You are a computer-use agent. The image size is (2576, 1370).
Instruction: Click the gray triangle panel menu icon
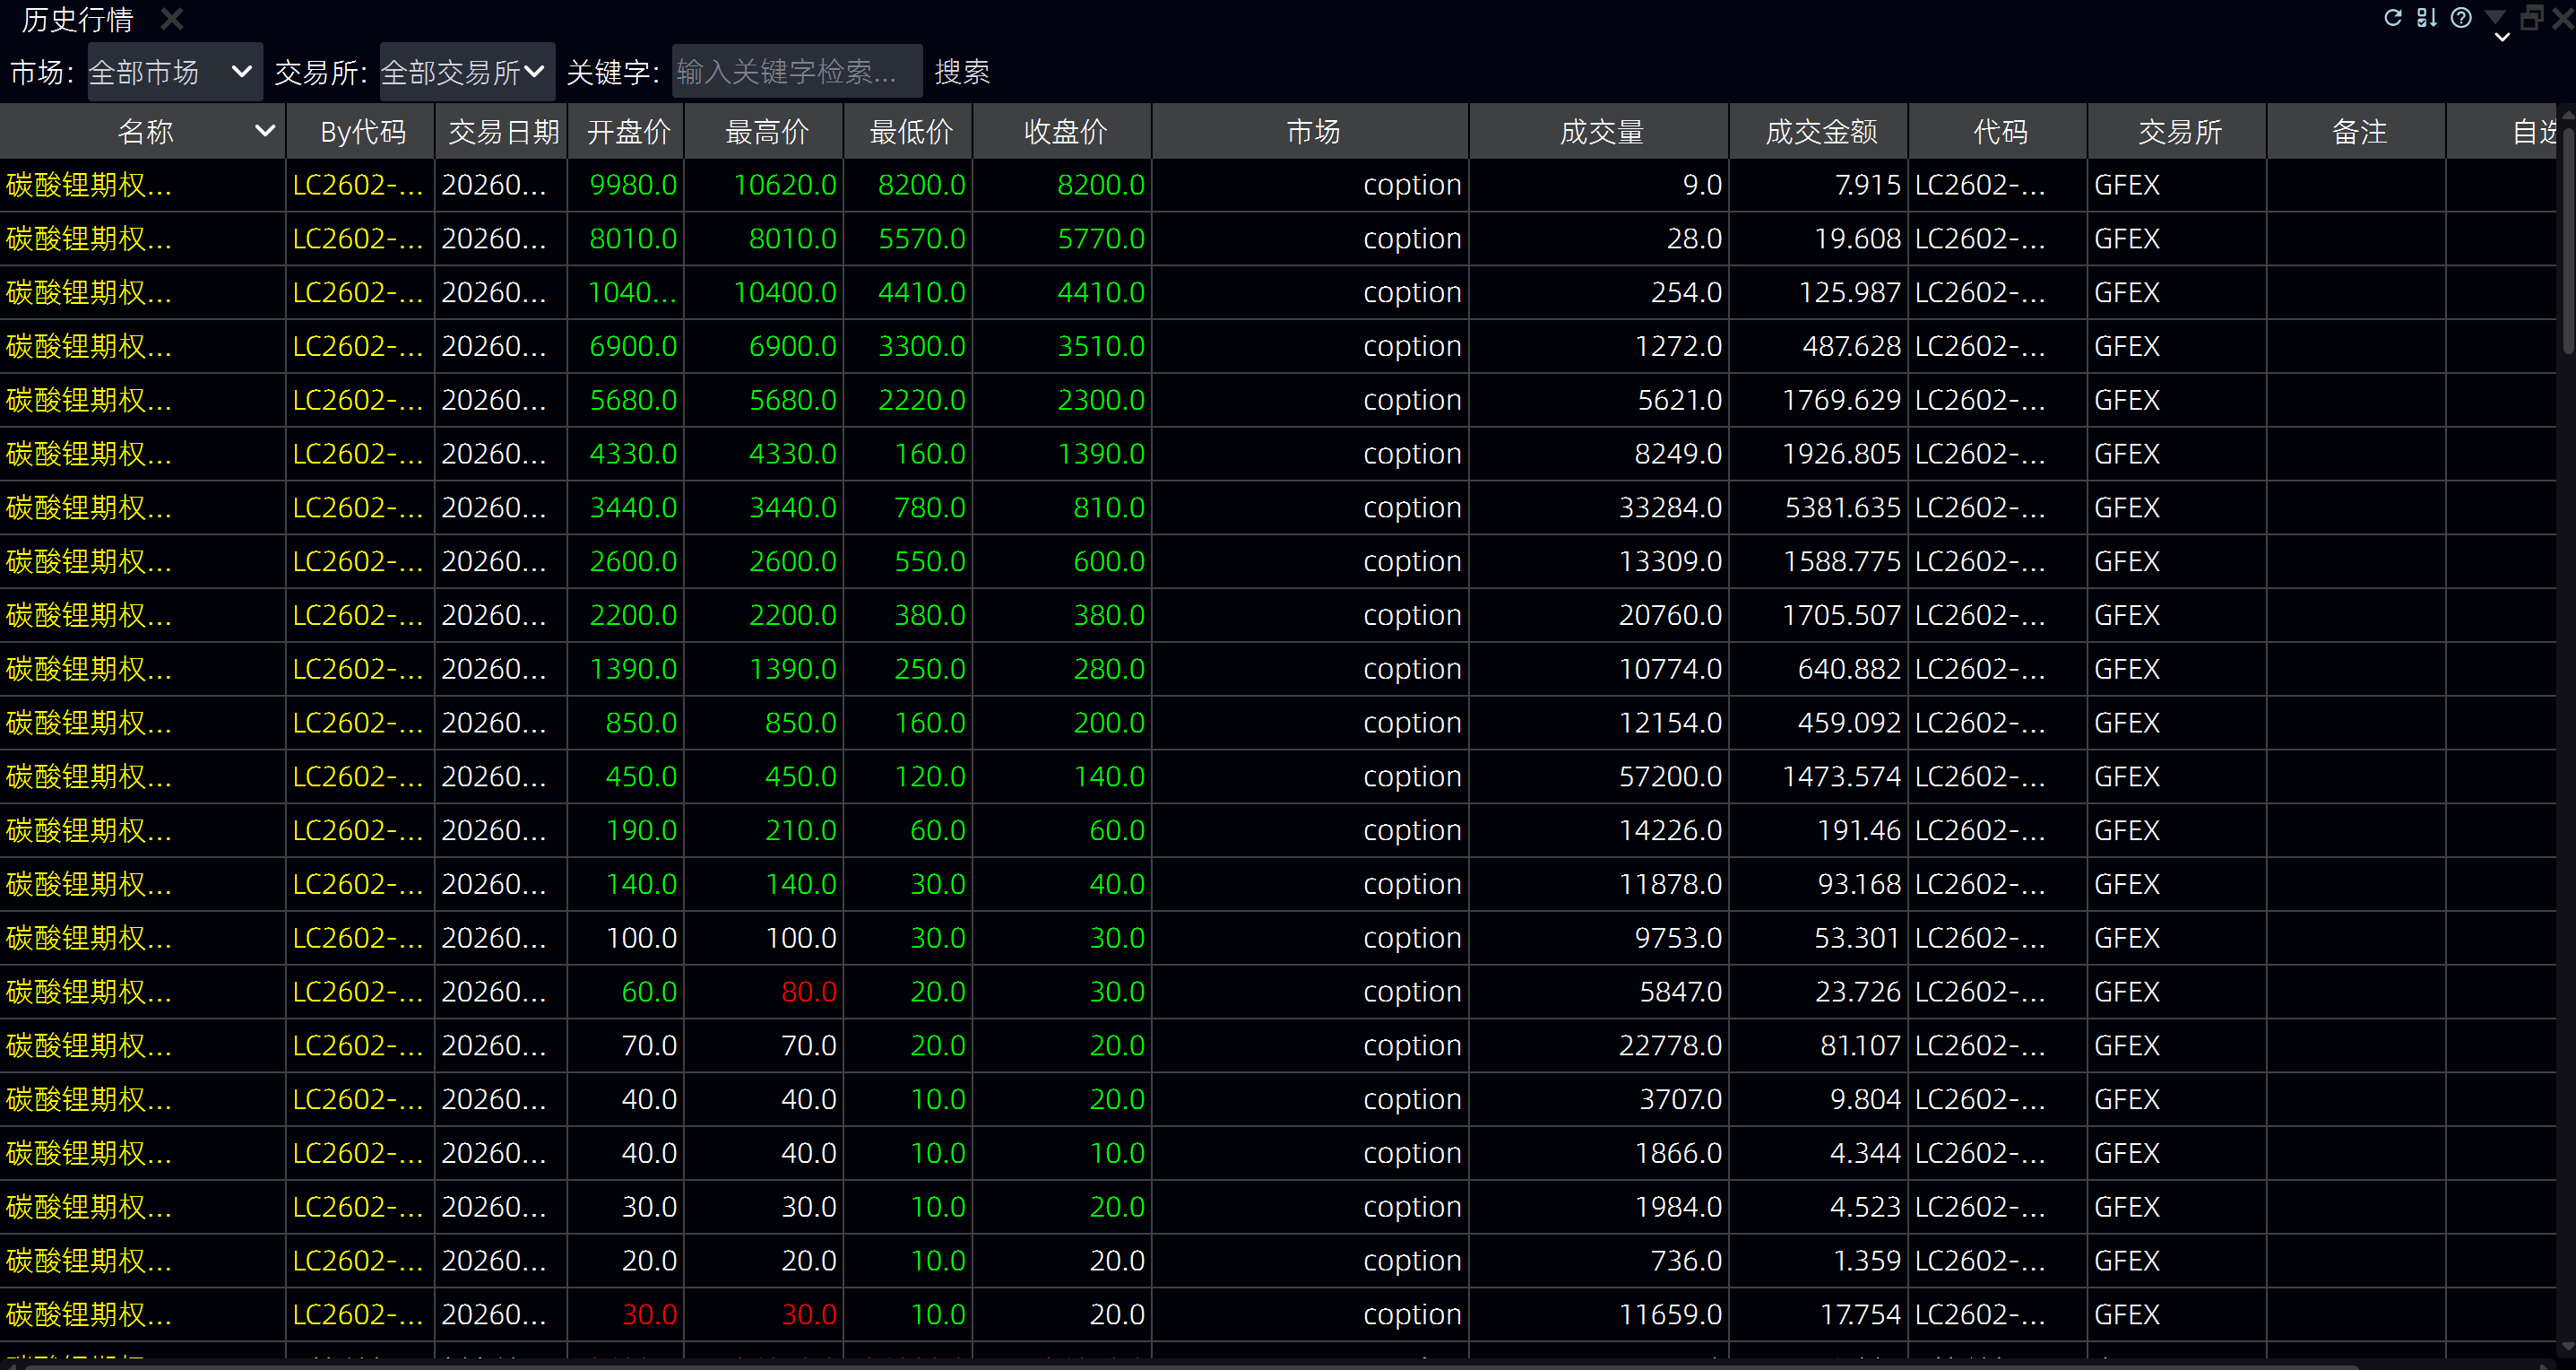(2496, 17)
